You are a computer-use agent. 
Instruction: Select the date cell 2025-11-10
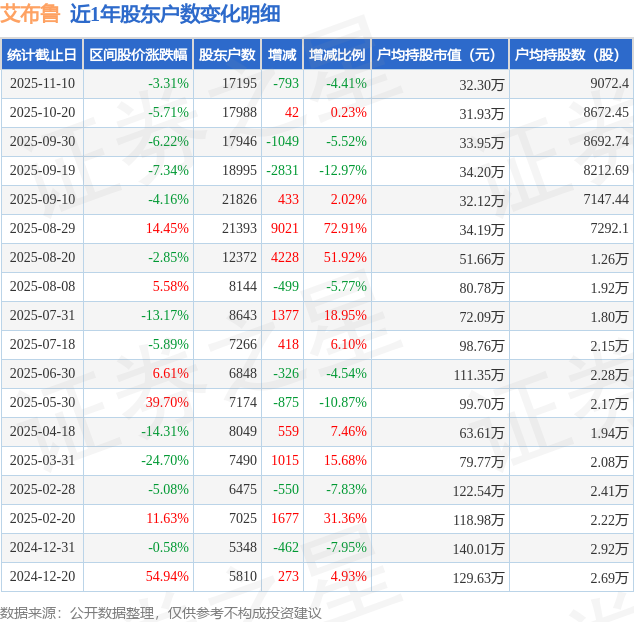coord(42,83)
